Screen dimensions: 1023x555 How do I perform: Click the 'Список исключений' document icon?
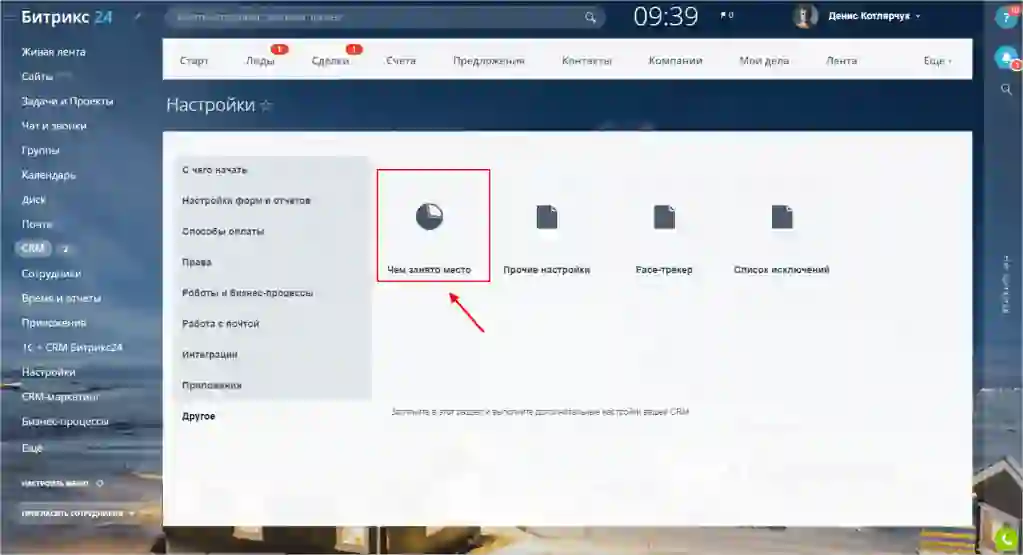781,217
